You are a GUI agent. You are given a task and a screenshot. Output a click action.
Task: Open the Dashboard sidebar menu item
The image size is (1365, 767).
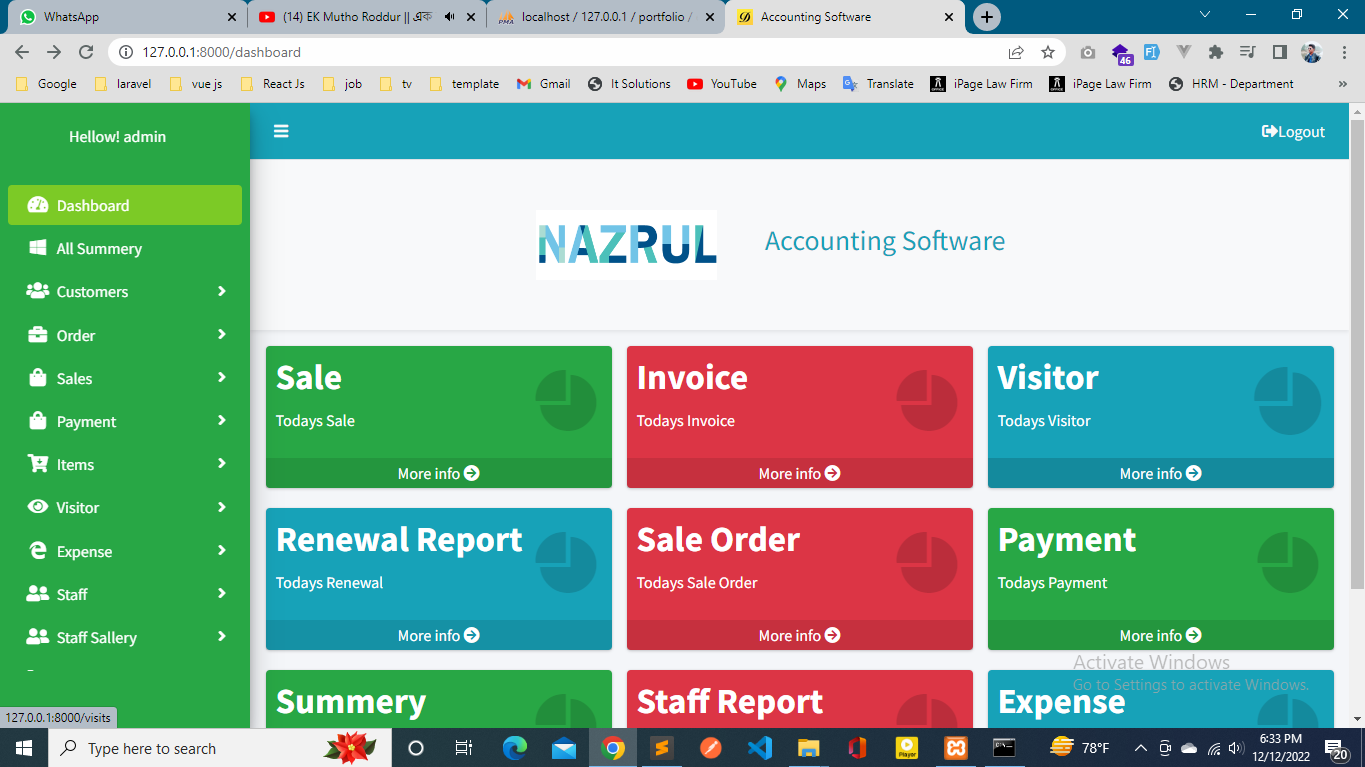(x=125, y=205)
